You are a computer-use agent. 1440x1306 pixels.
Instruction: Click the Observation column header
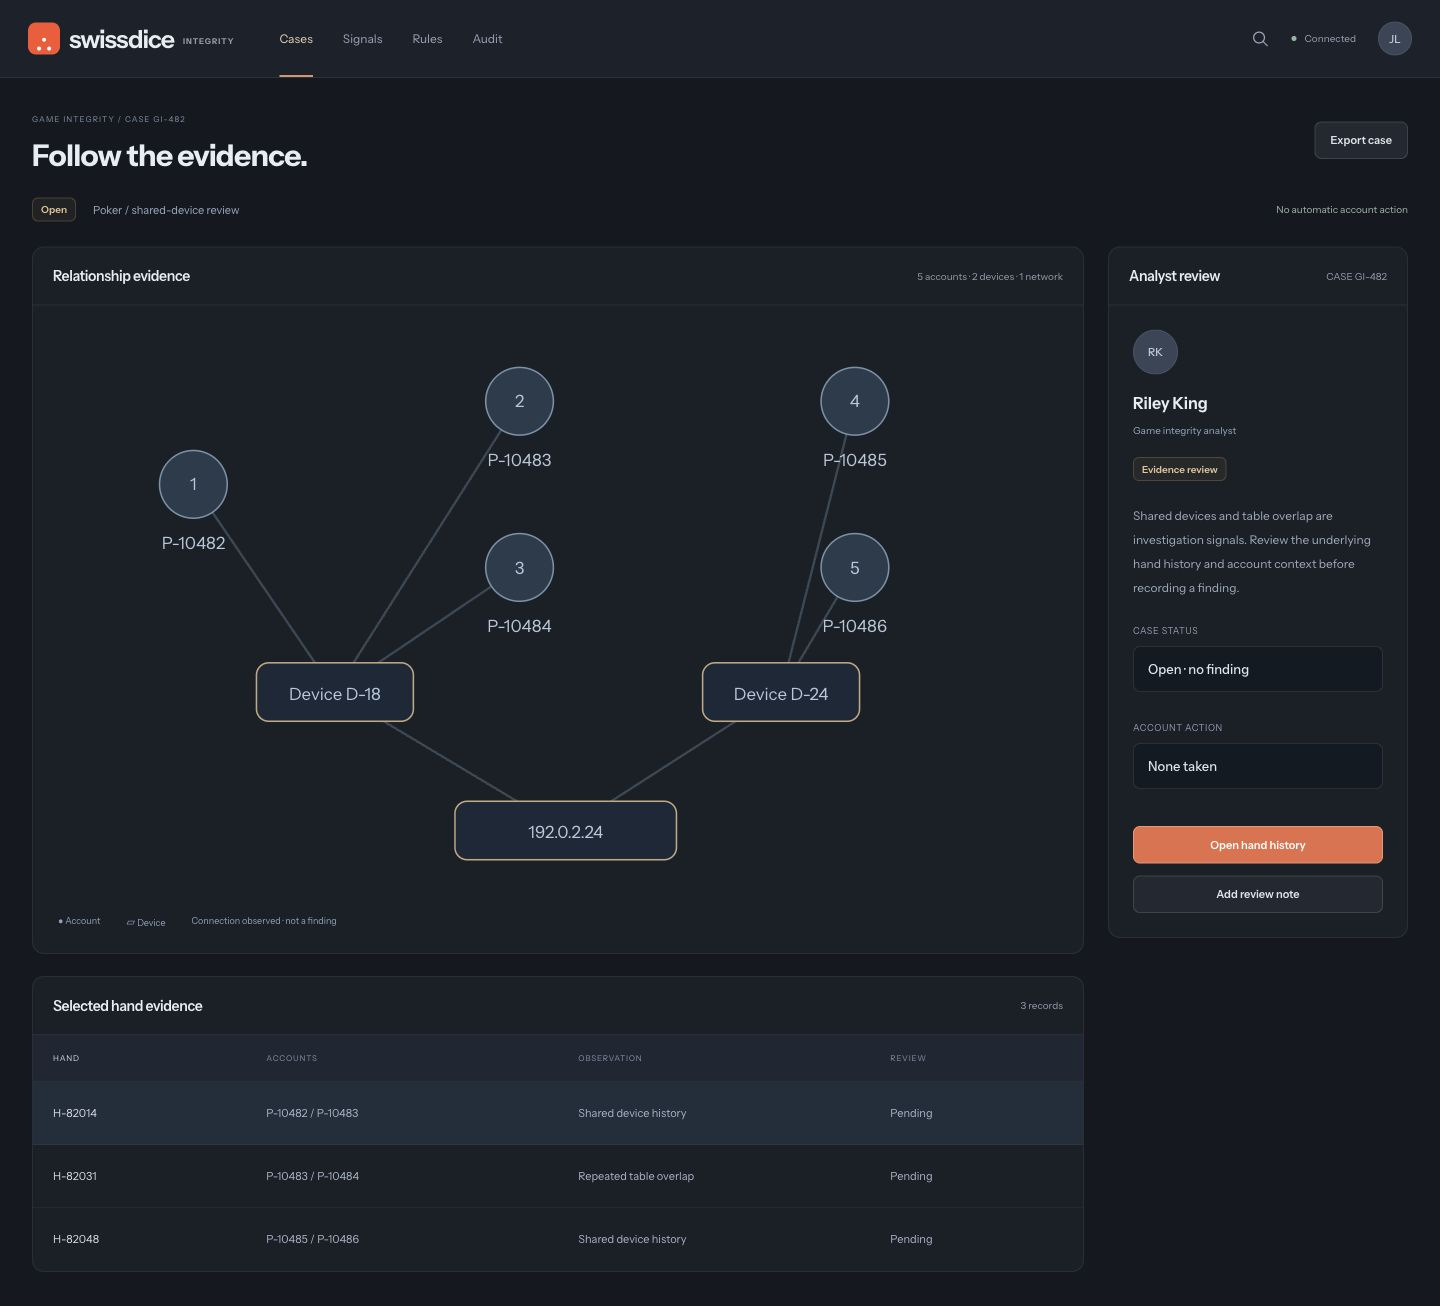click(x=610, y=1058)
